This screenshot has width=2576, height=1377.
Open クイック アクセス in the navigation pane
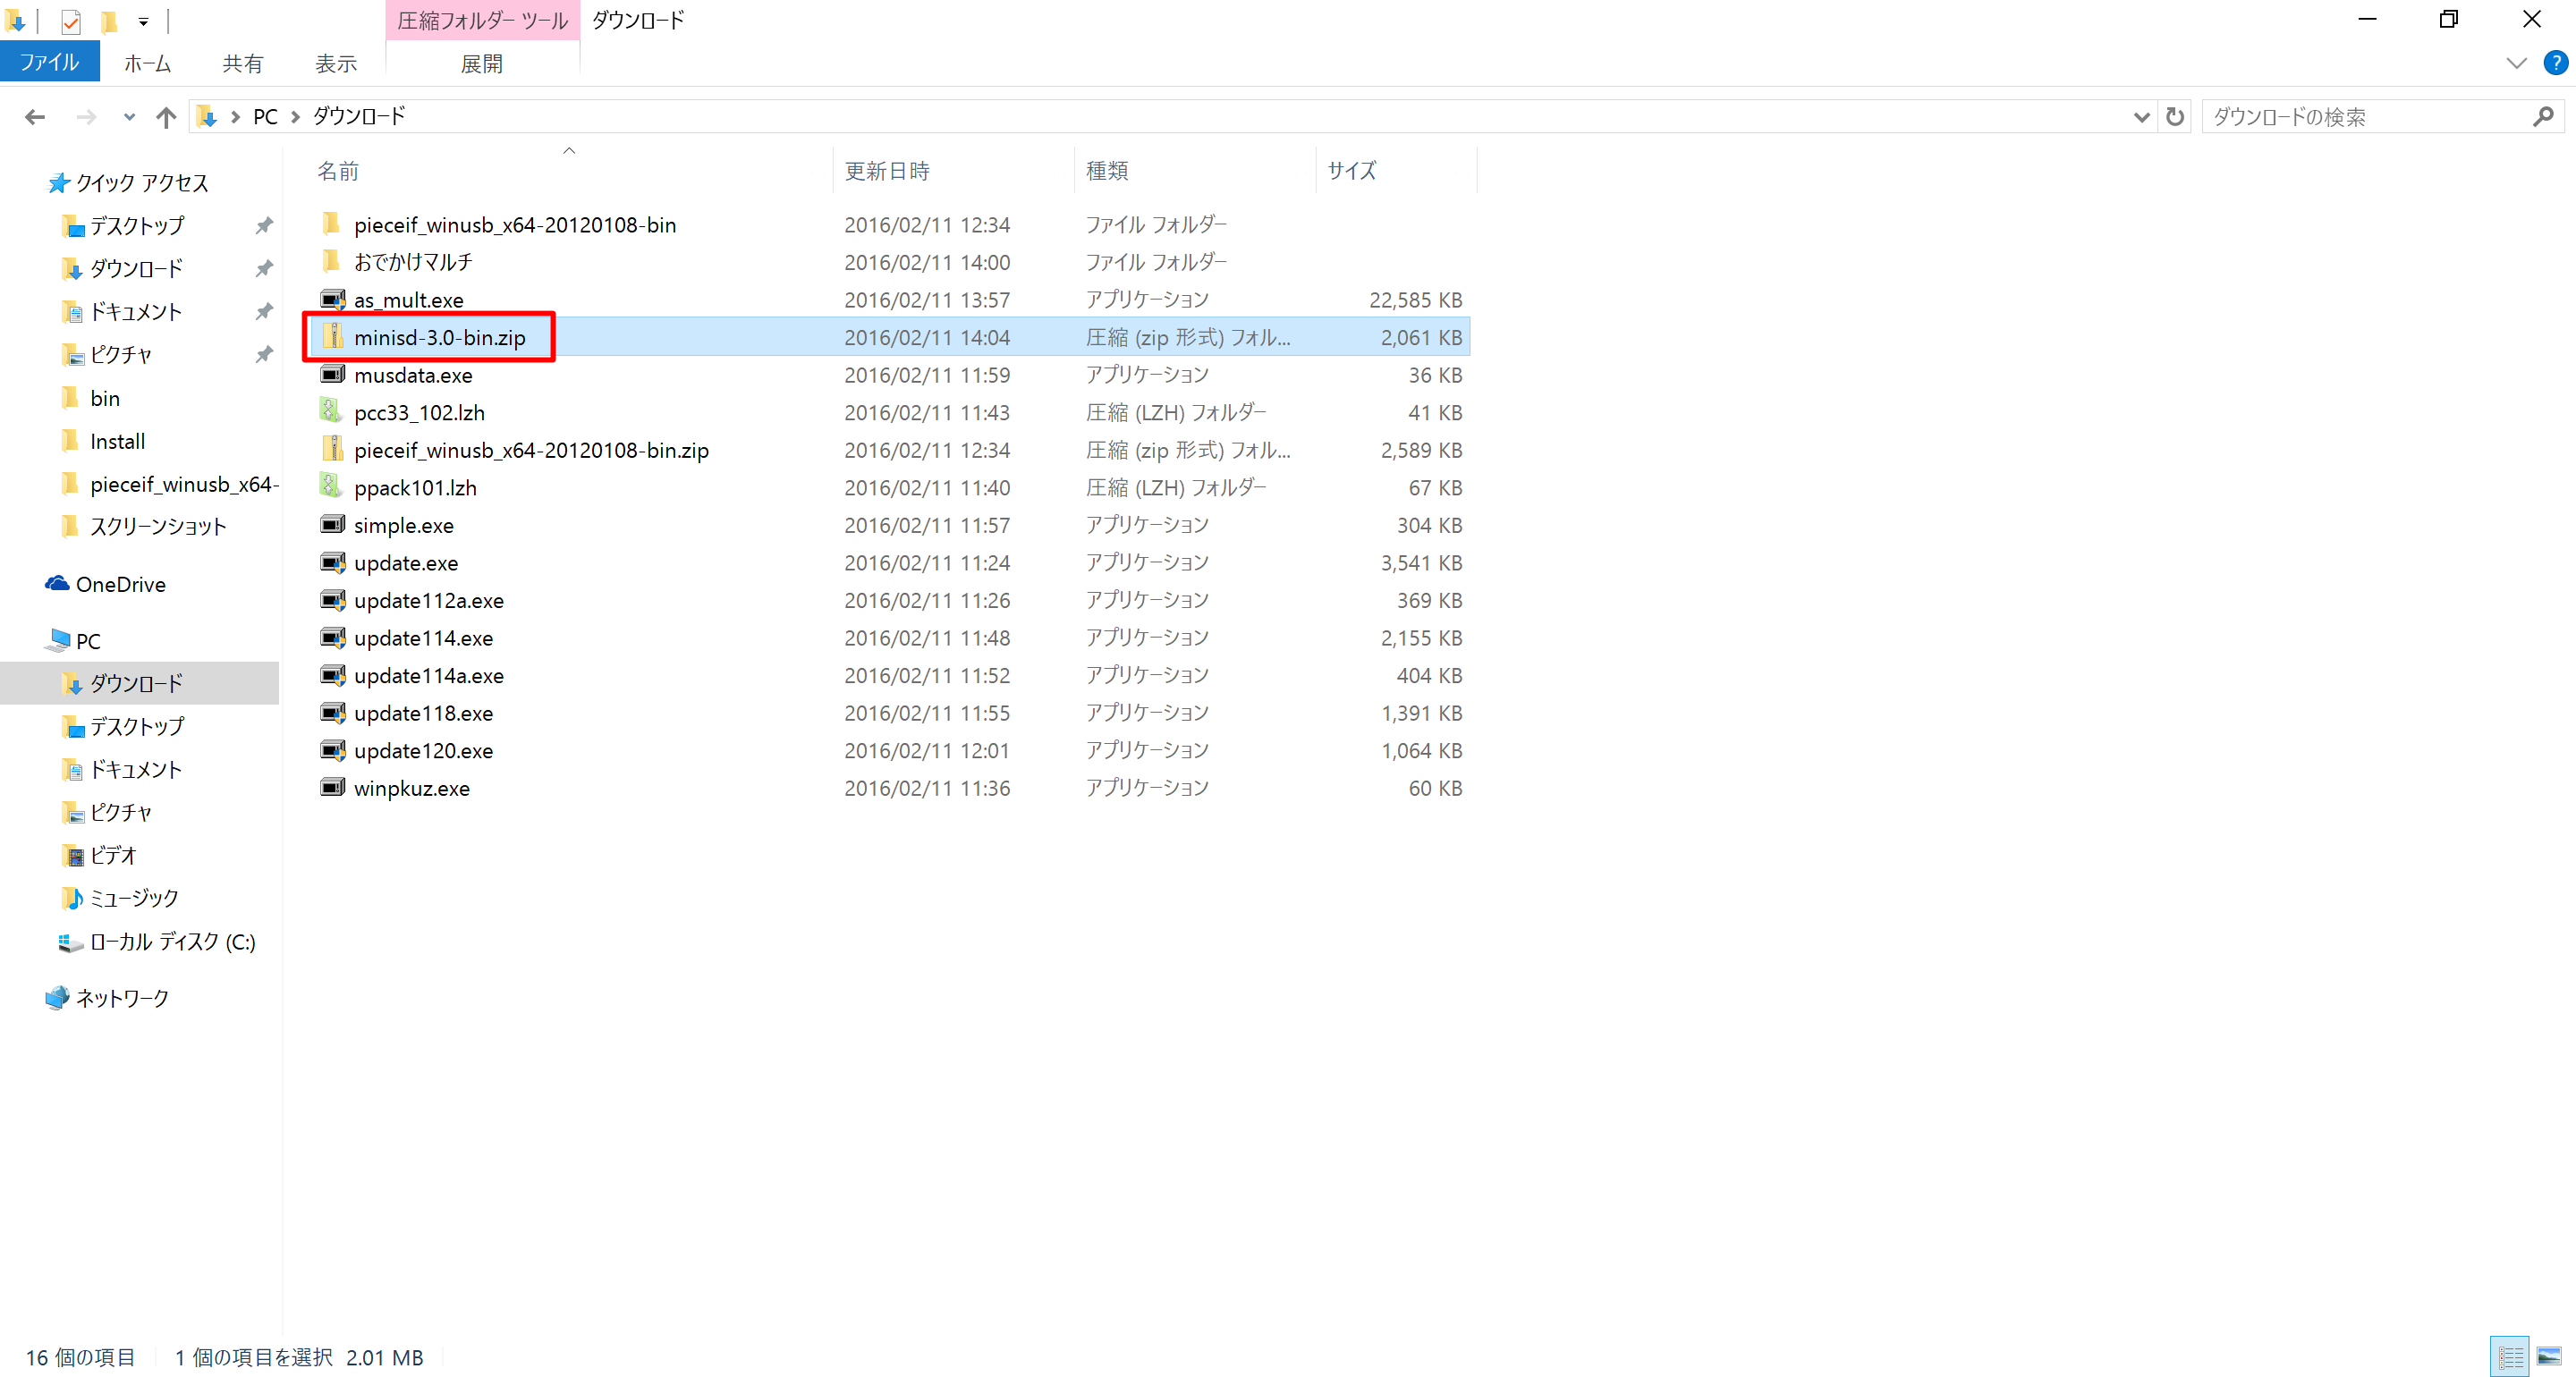[x=142, y=183]
